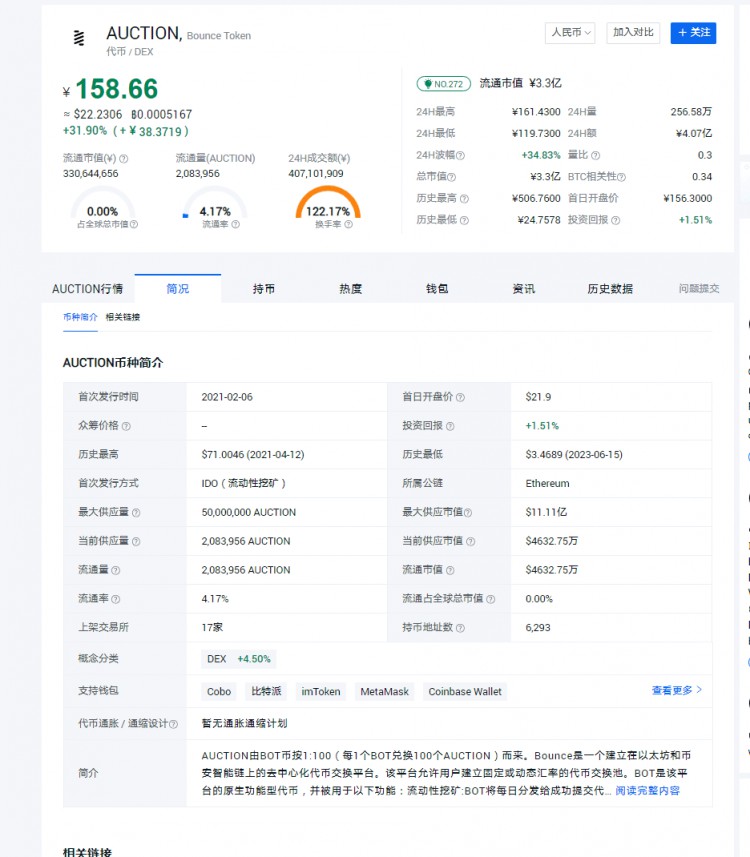
Task: Click help icon next to 总市值
Action: click(451, 177)
